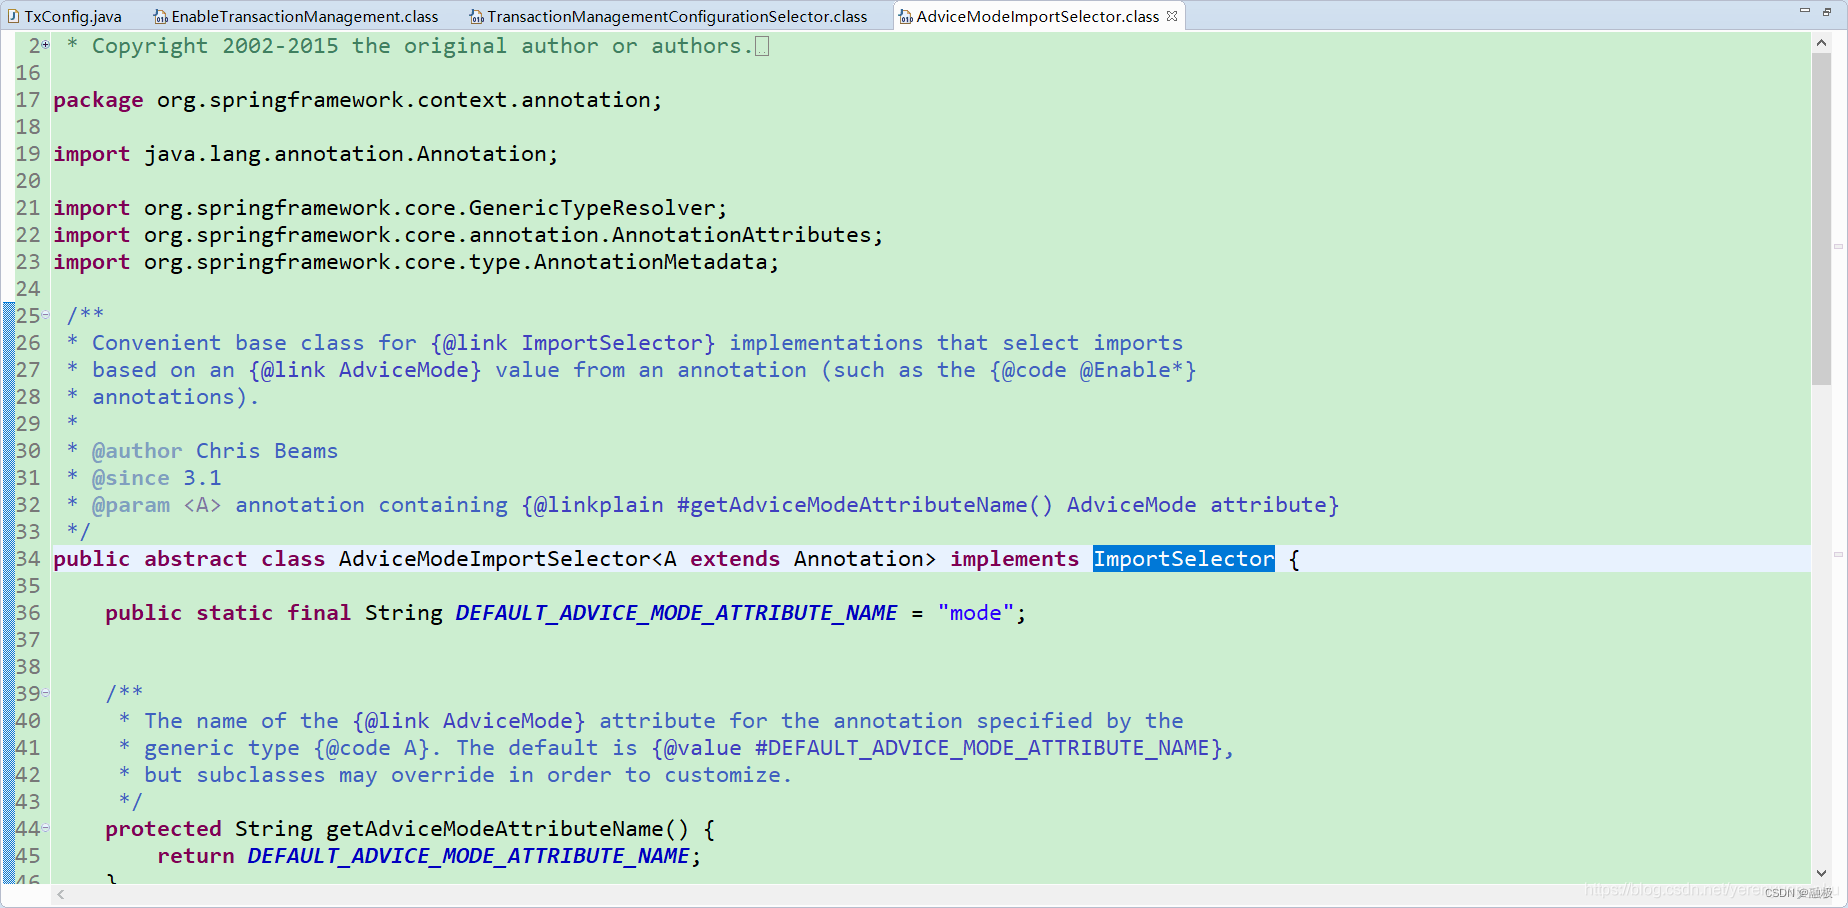1848x908 pixels.
Task: Click java.lang.annotation.Annotation import
Action: (346, 154)
